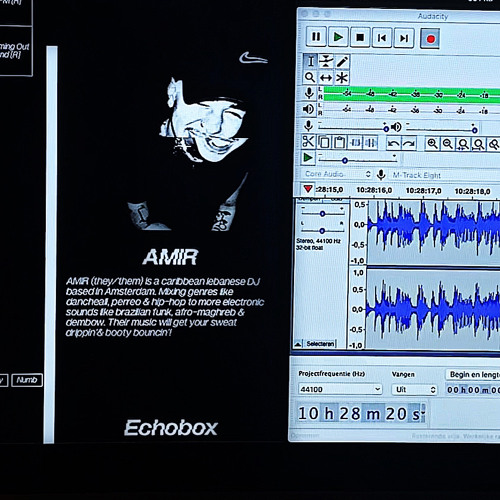Click the track gain slider knob
The height and width of the screenshot is (500, 500).
coord(322,214)
